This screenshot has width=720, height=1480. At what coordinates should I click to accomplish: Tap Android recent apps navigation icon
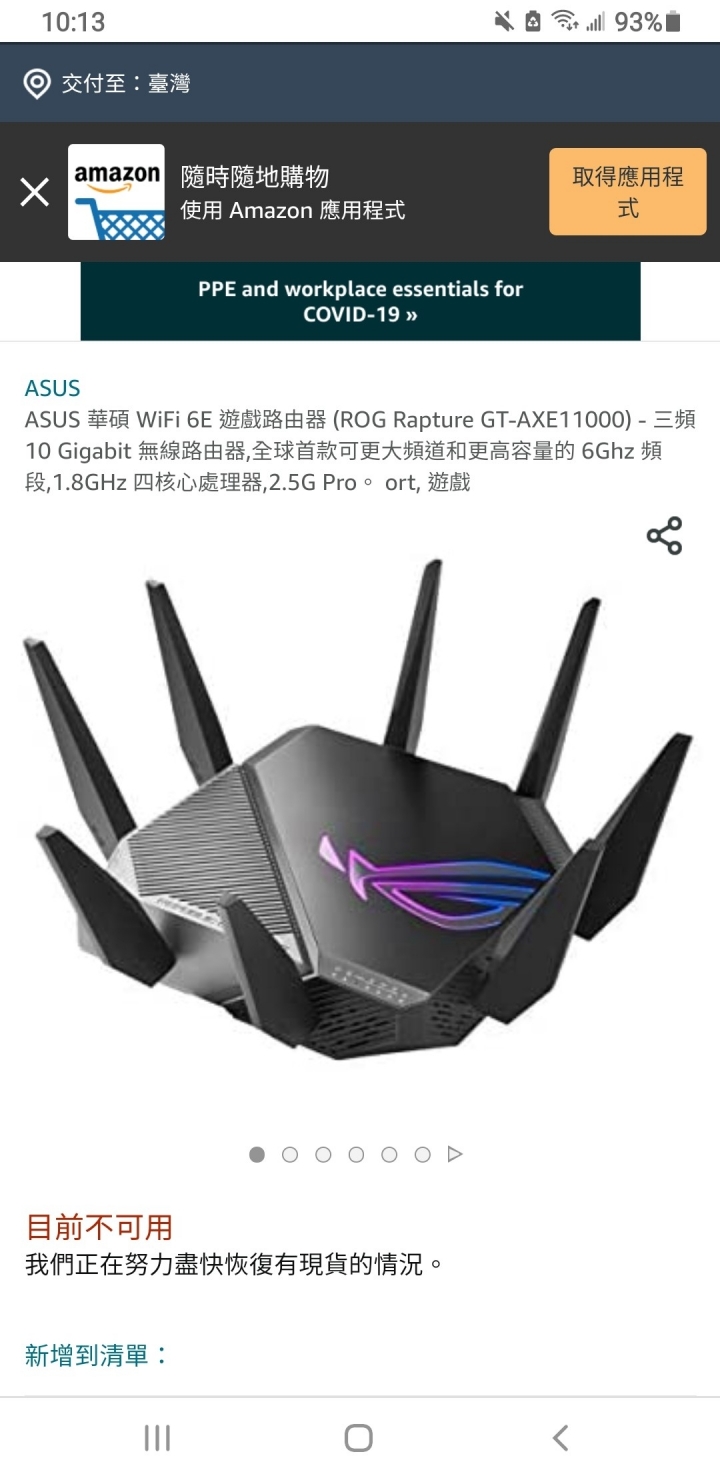click(x=157, y=1438)
